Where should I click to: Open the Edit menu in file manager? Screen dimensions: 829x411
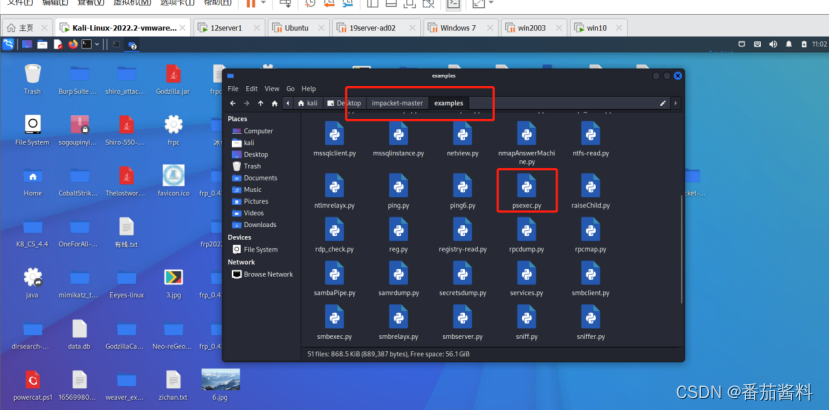coord(252,89)
